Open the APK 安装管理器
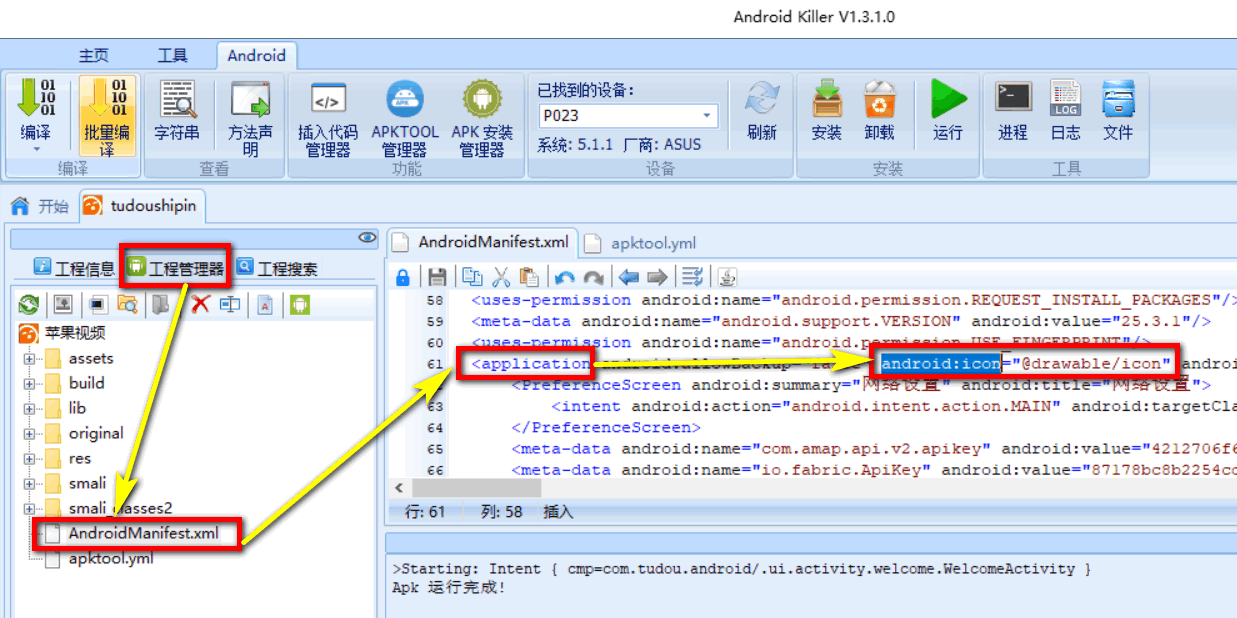This screenshot has width=1237, height=618. 482,118
